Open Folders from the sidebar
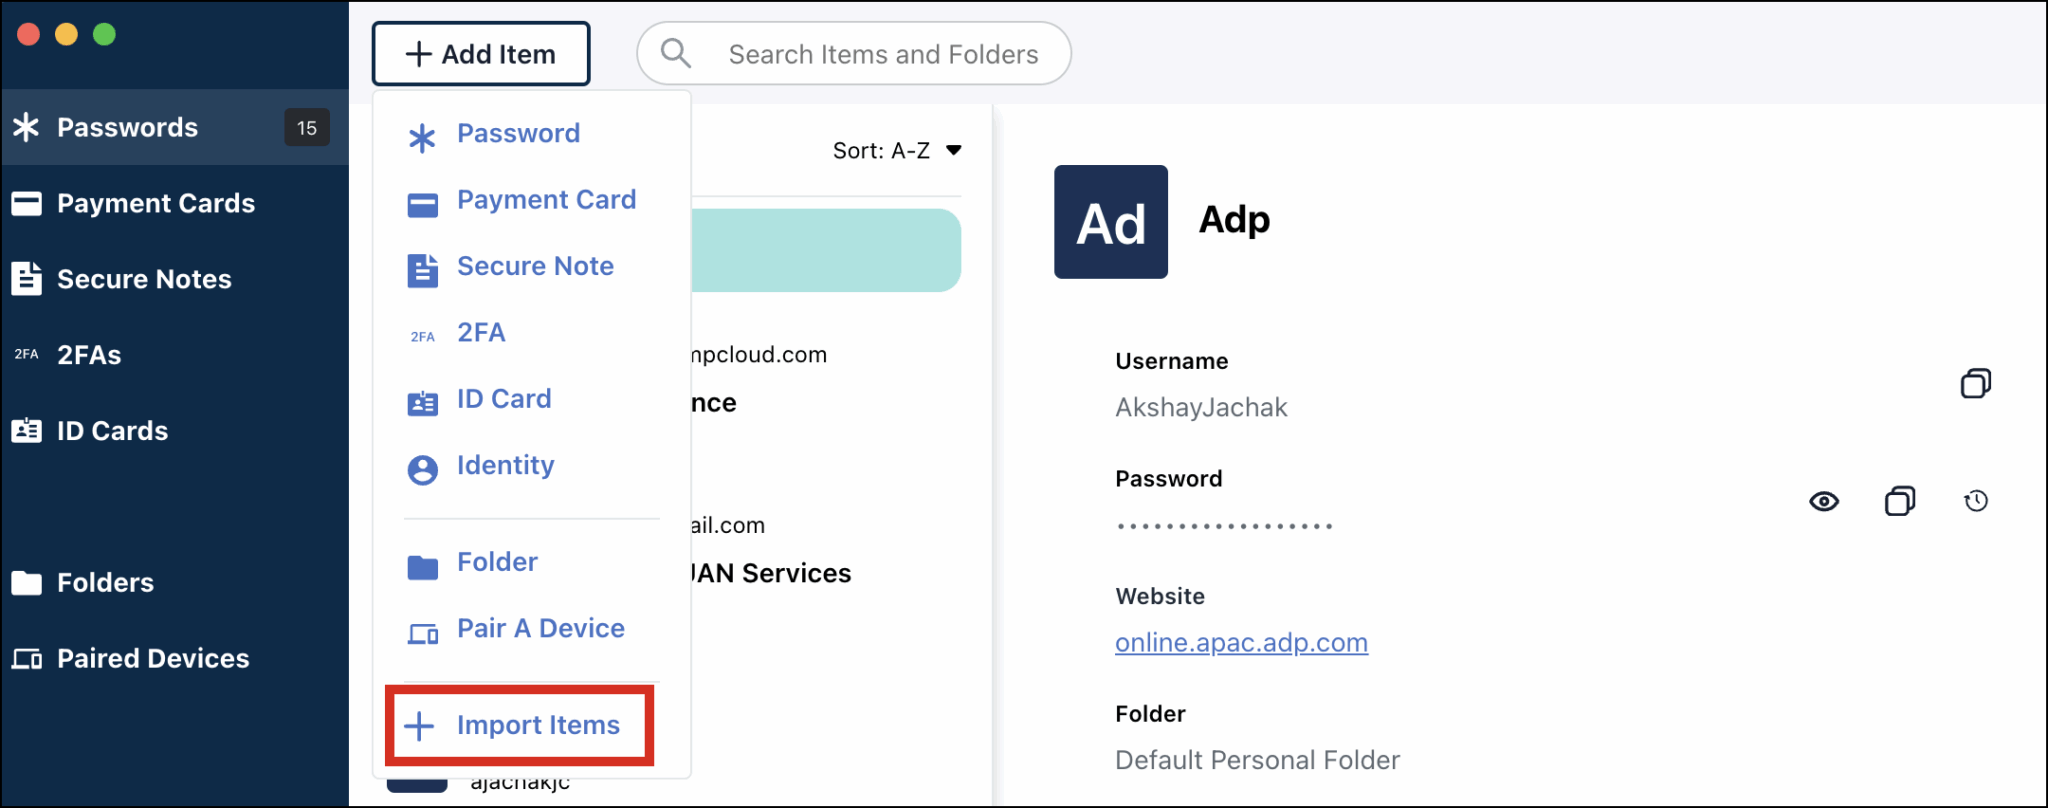Image resolution: width=2048 pixels, height=808 pixels. point(106,582)
